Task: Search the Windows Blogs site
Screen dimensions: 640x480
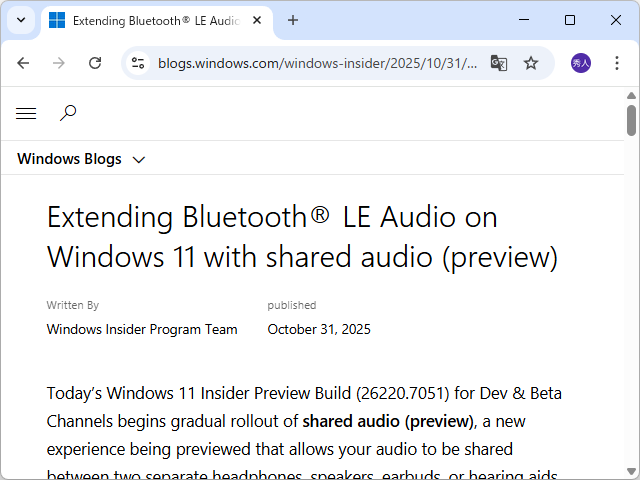Action: (68, 113)
